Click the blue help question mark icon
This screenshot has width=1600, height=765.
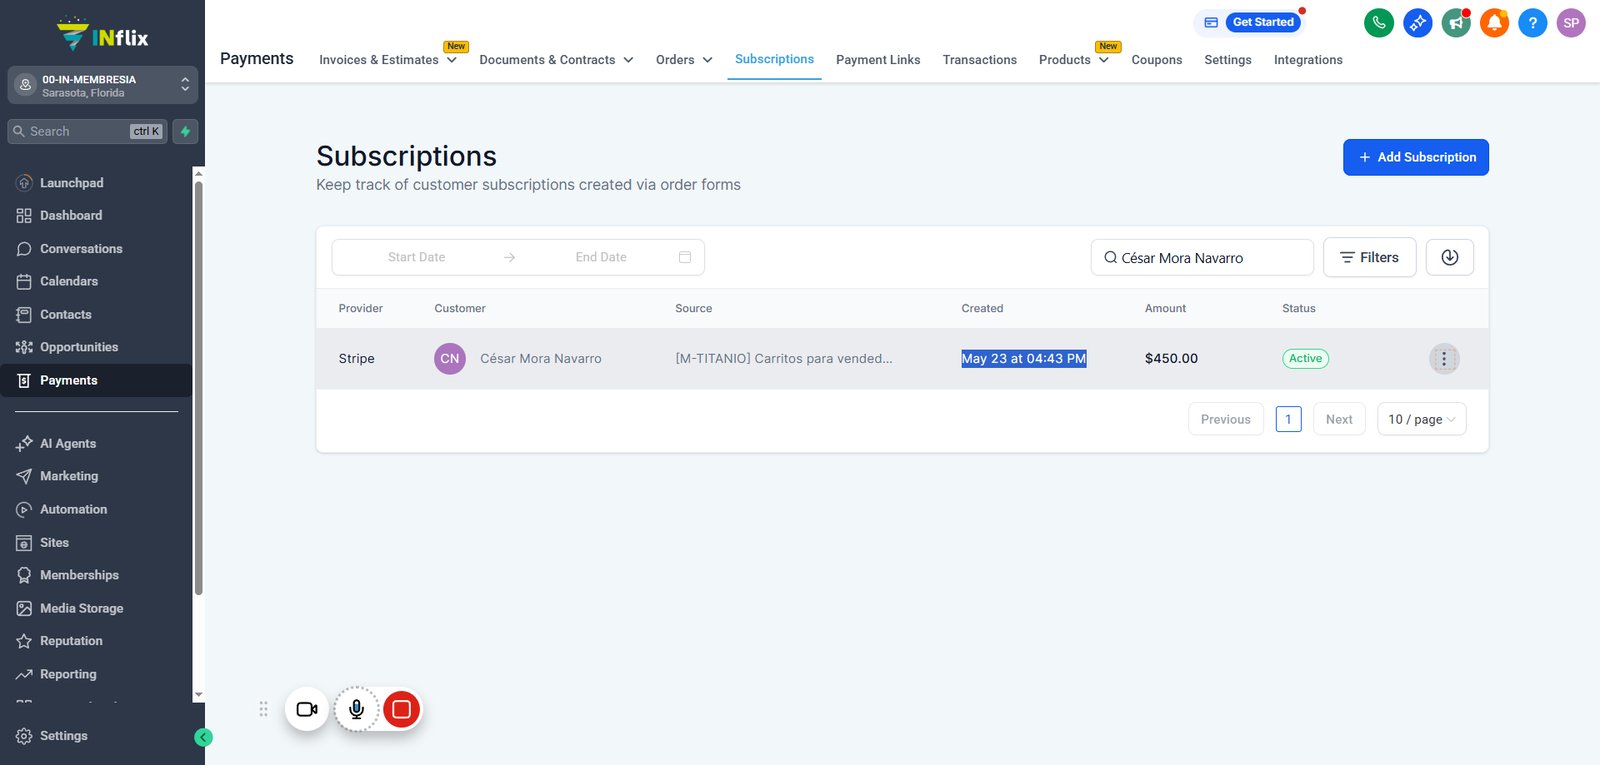1532,23
